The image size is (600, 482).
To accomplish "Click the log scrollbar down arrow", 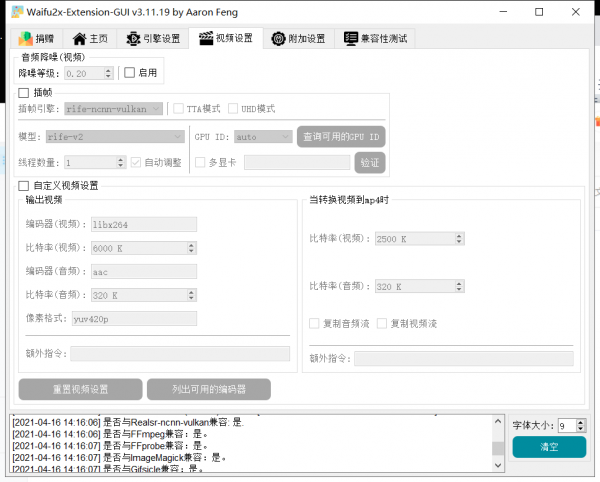I will (x=498, y=465).
